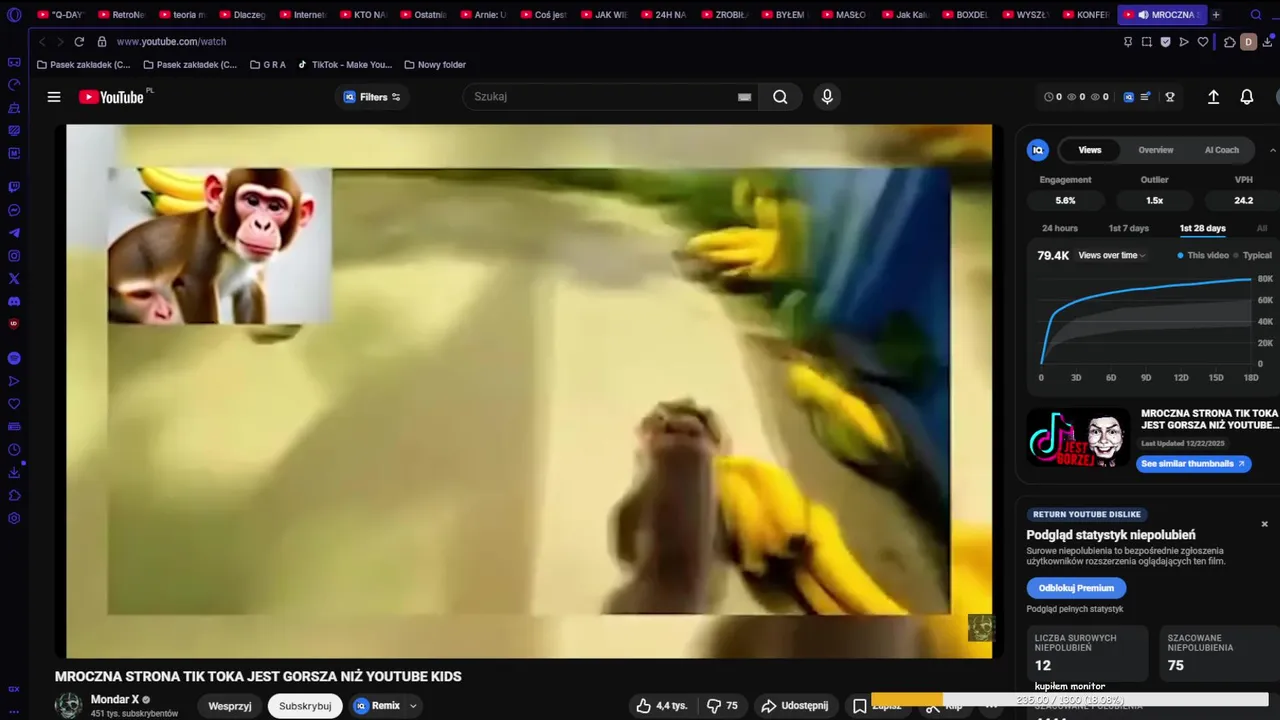Open the Opera GX main menu logo
Viewport: 1280px width, 720px height.
14,15
